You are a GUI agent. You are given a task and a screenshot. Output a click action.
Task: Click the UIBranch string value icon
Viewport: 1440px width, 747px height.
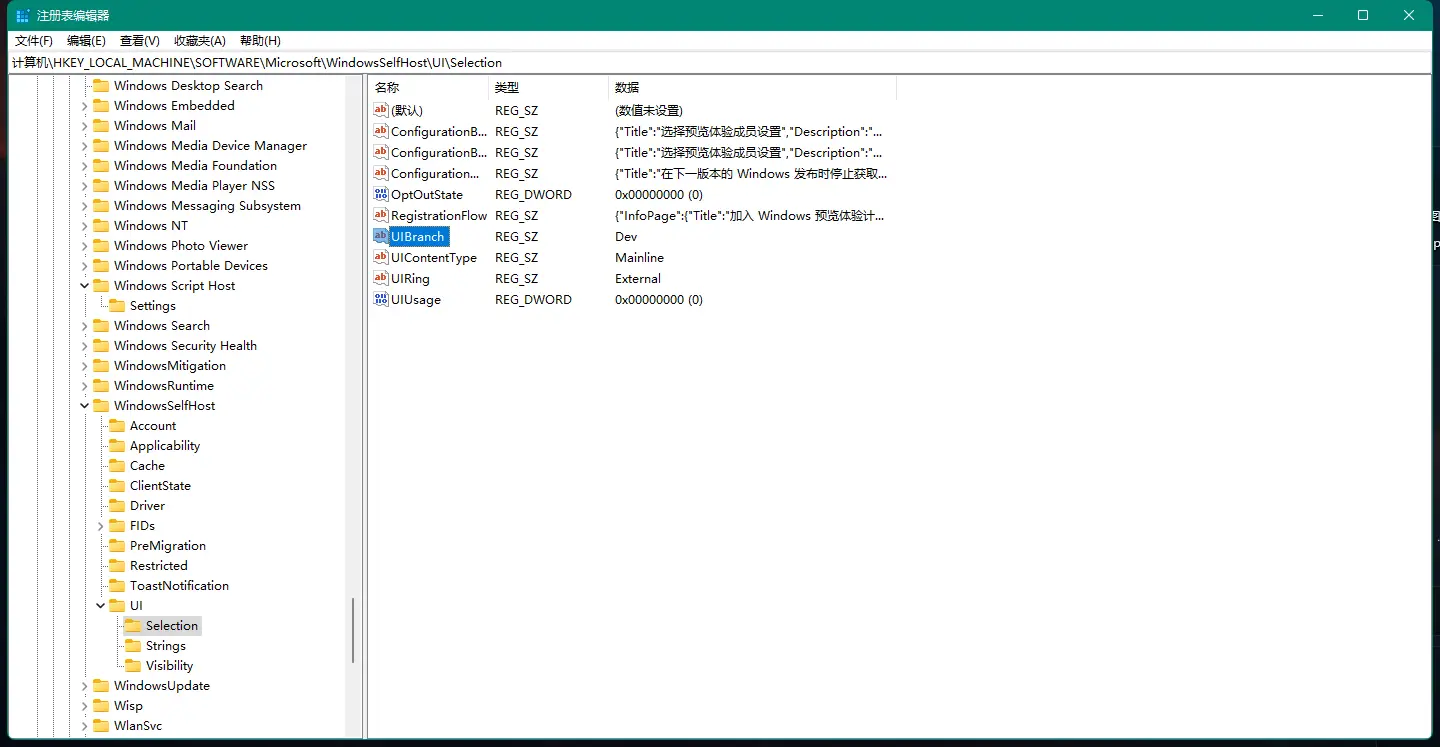tap(380, 236)
